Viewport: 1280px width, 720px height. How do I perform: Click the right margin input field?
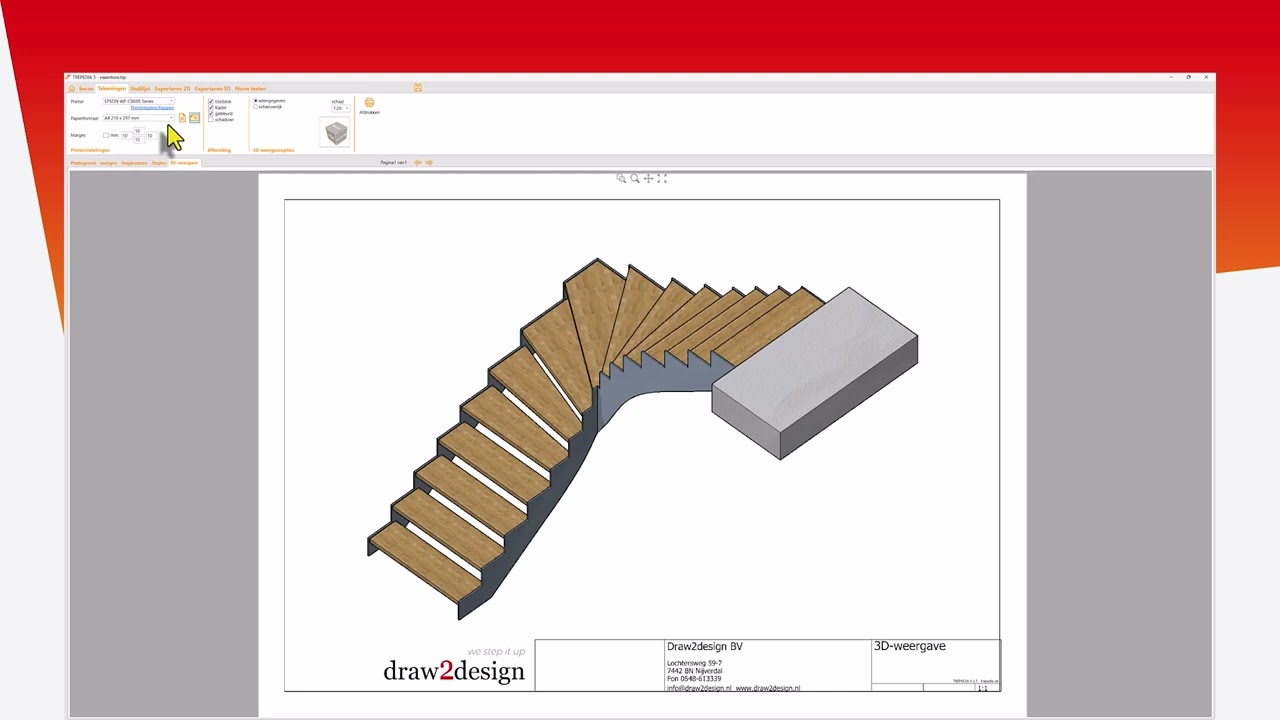pyautogui.click(x=151, y=136)
